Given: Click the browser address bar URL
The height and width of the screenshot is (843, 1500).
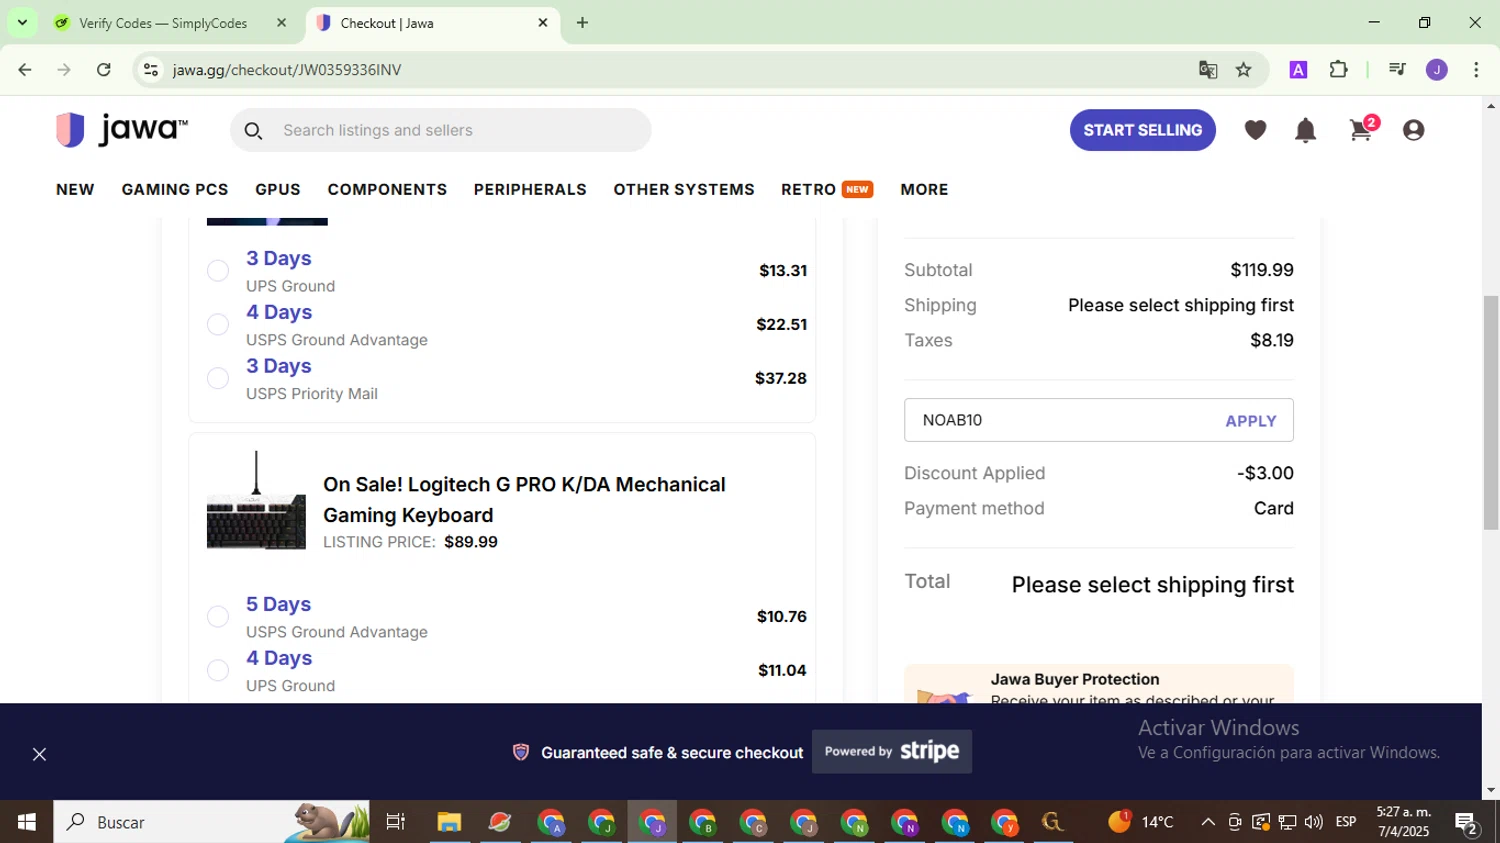Looking at the screenshot, I should point(287,70).
